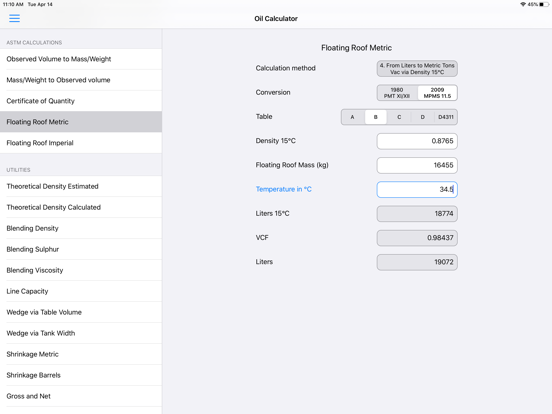Open Wedge via Table Volume
Screen dimensions: 552x414
pyautogui.click(x=81, y=312)
